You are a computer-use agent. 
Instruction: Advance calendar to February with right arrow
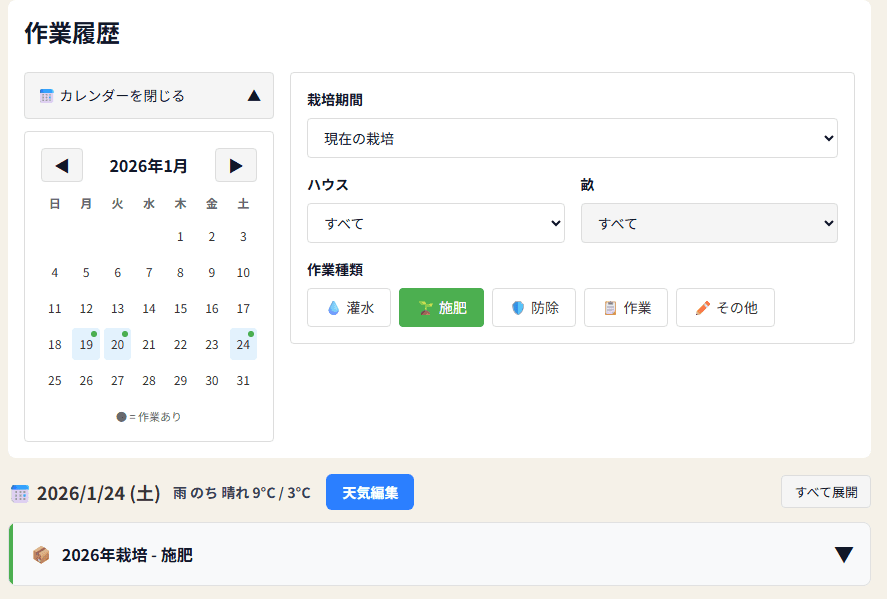(x=236, y=165)
